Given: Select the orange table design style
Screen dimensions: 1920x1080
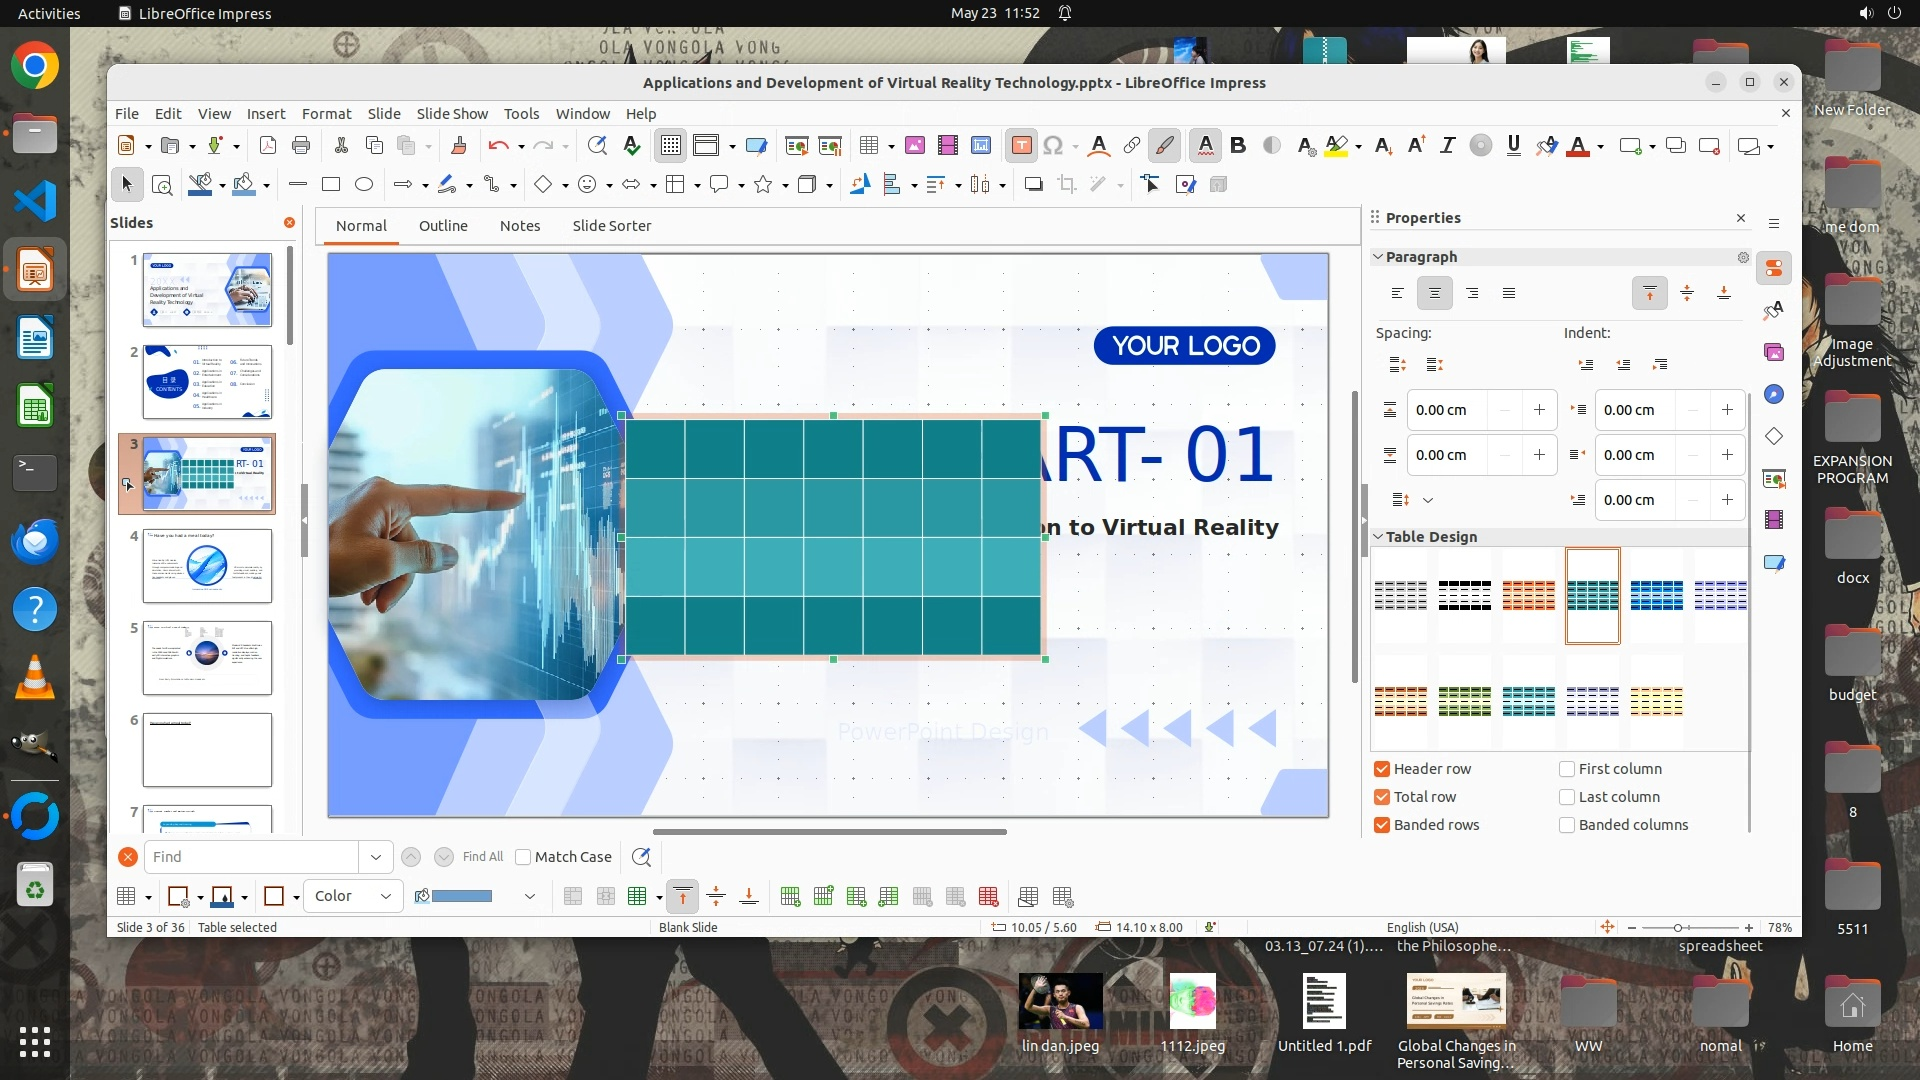Looking at the screenshot, I should (x=1528, y=595).
